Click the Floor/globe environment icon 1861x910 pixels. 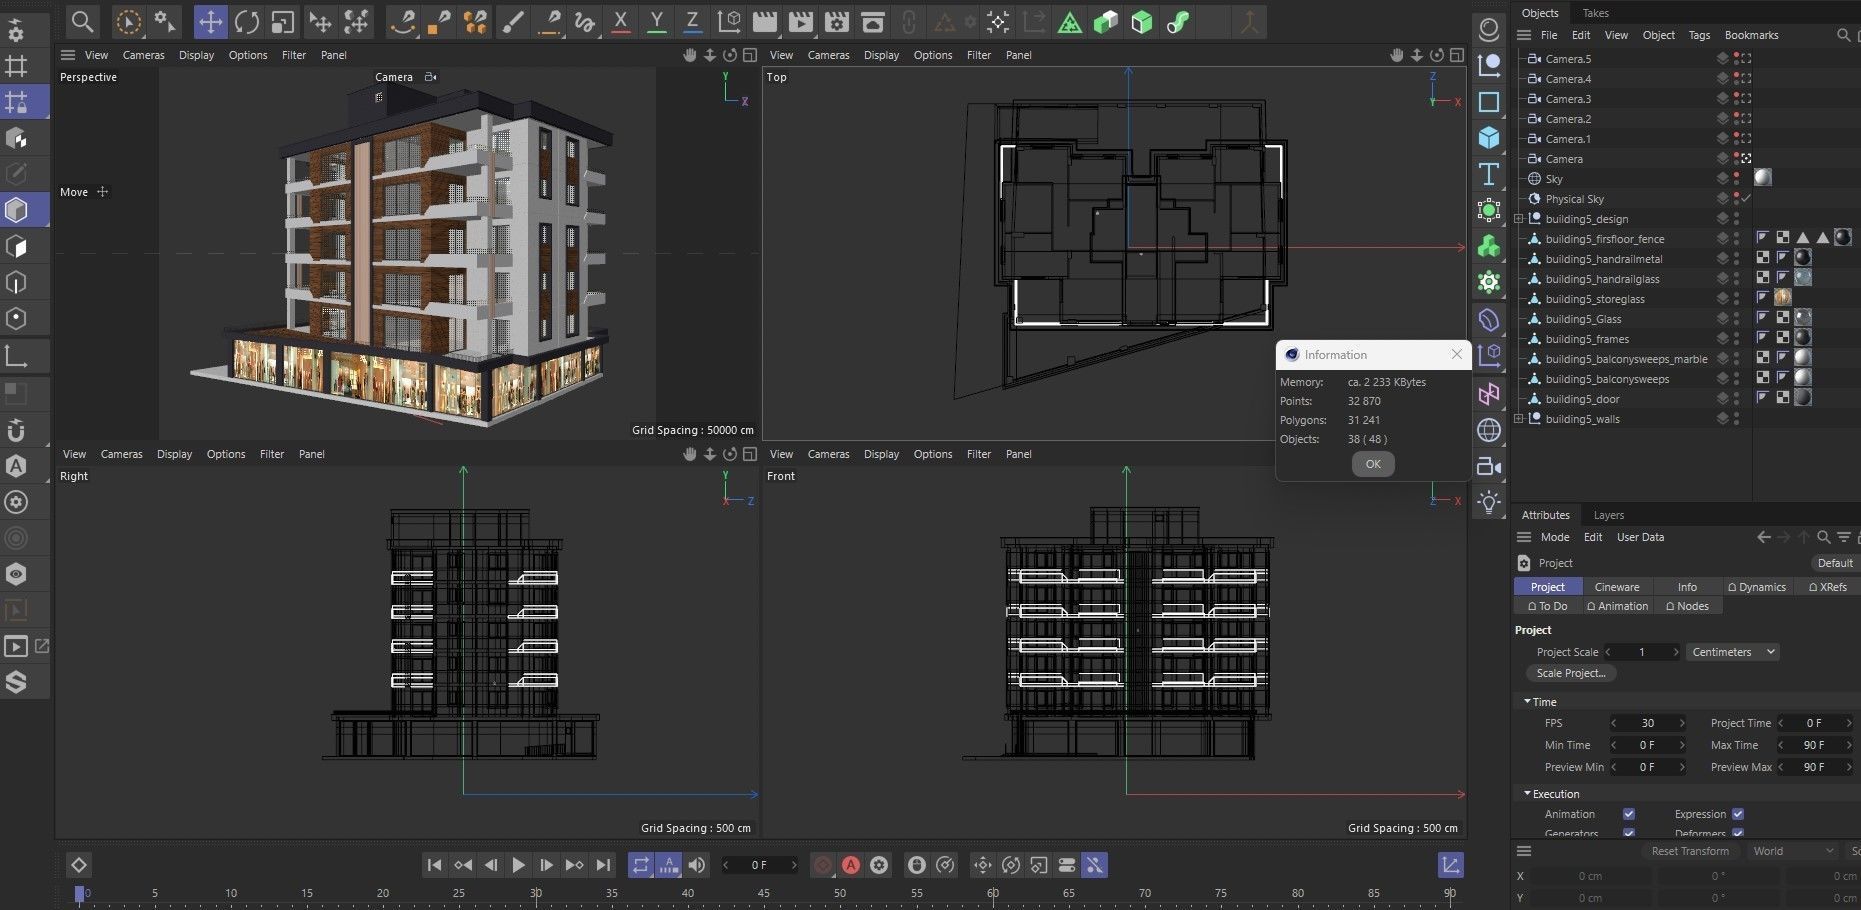(1489, 430)
